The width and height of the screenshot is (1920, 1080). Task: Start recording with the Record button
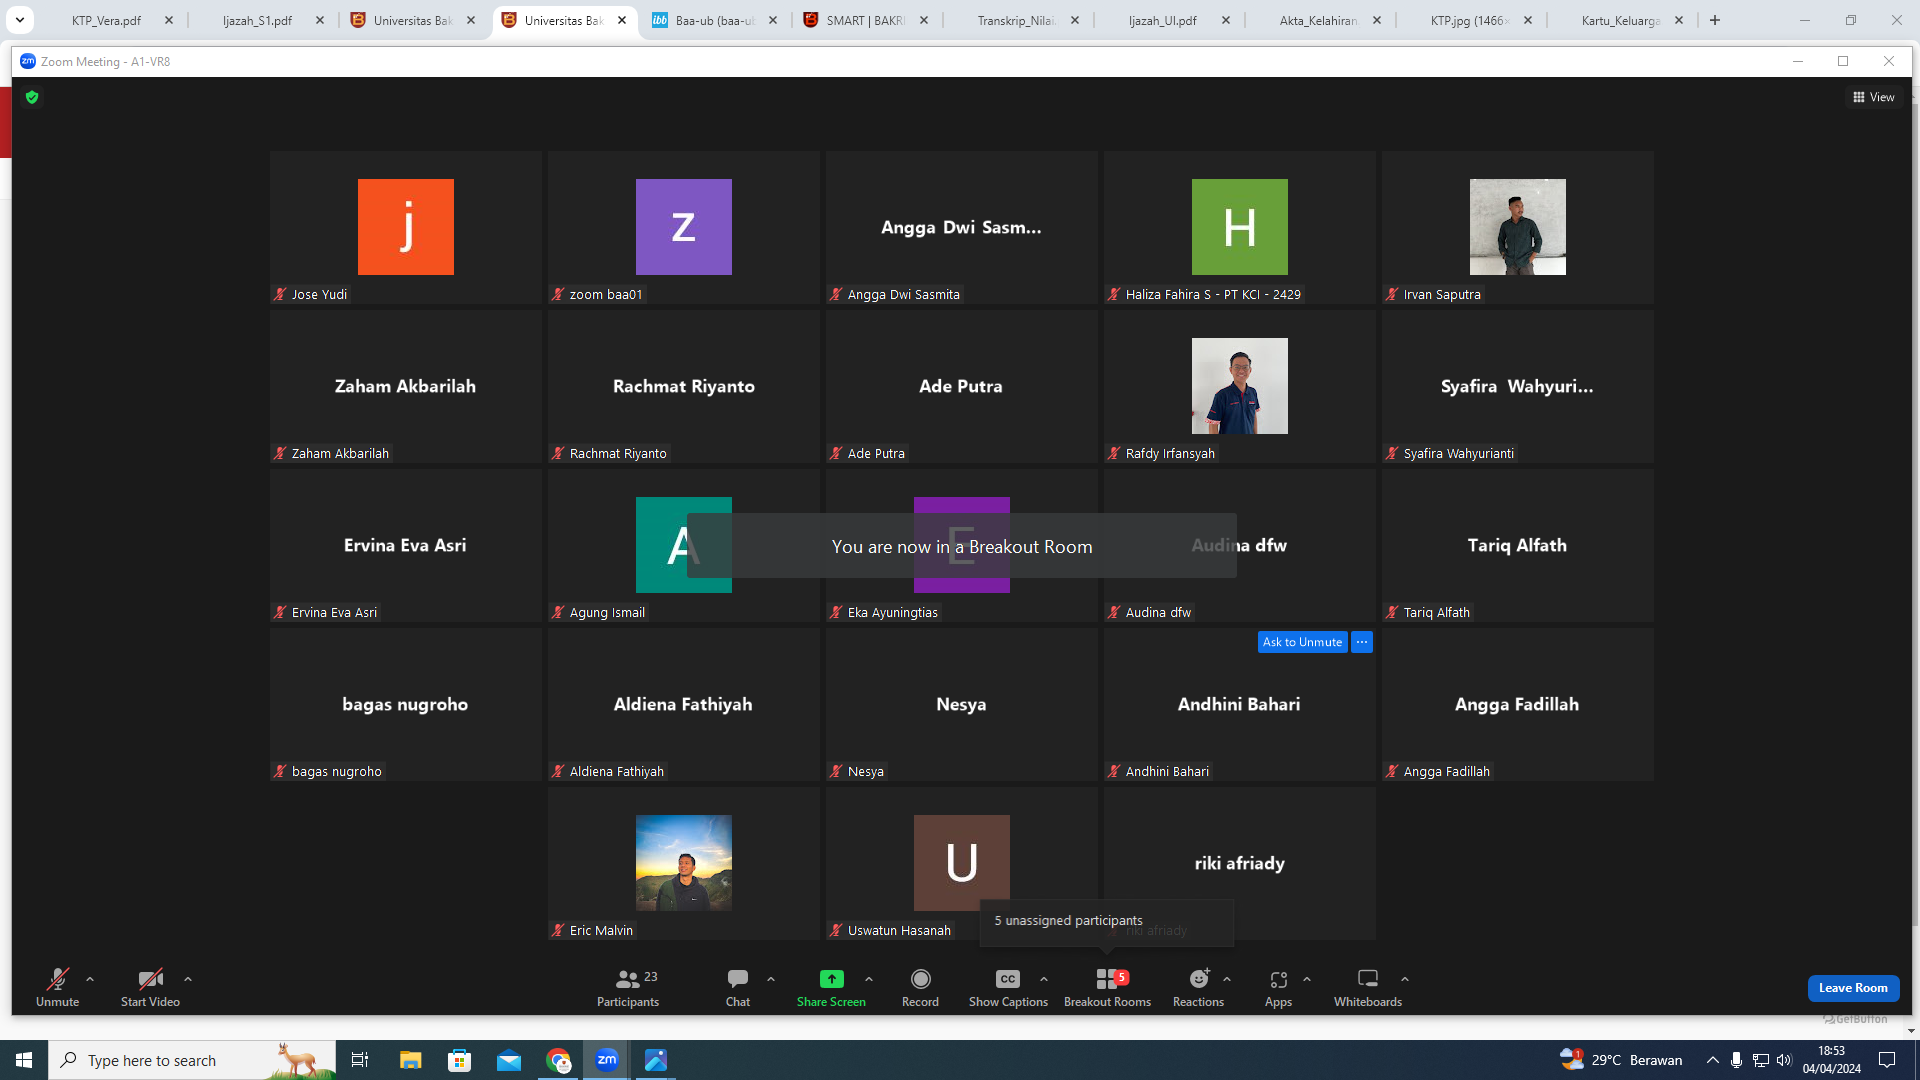click(x=920, y=987)
